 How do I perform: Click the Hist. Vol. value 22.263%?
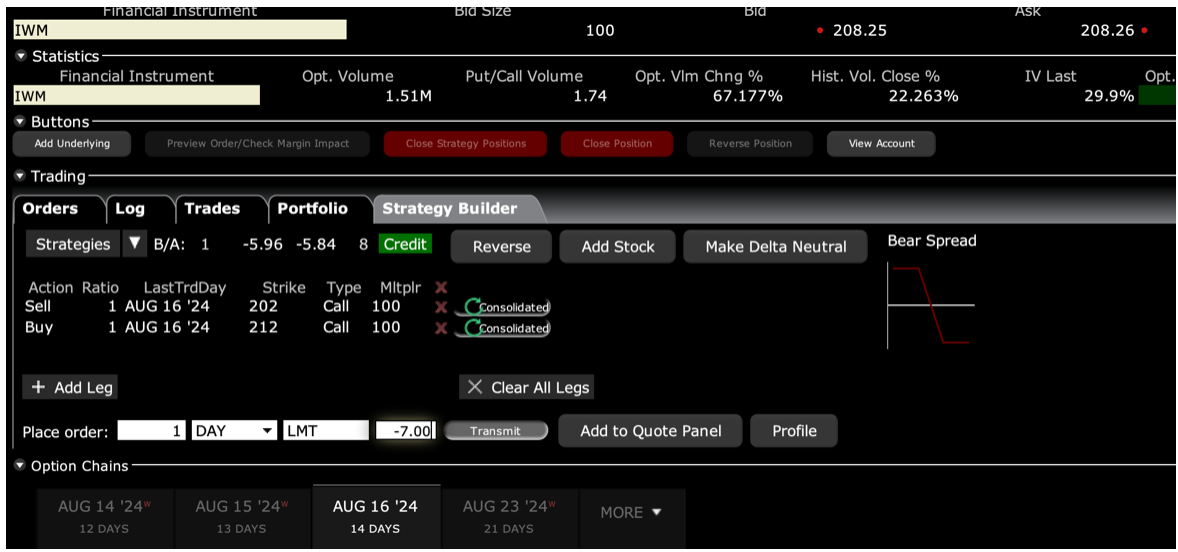click(x=923, y=96)
